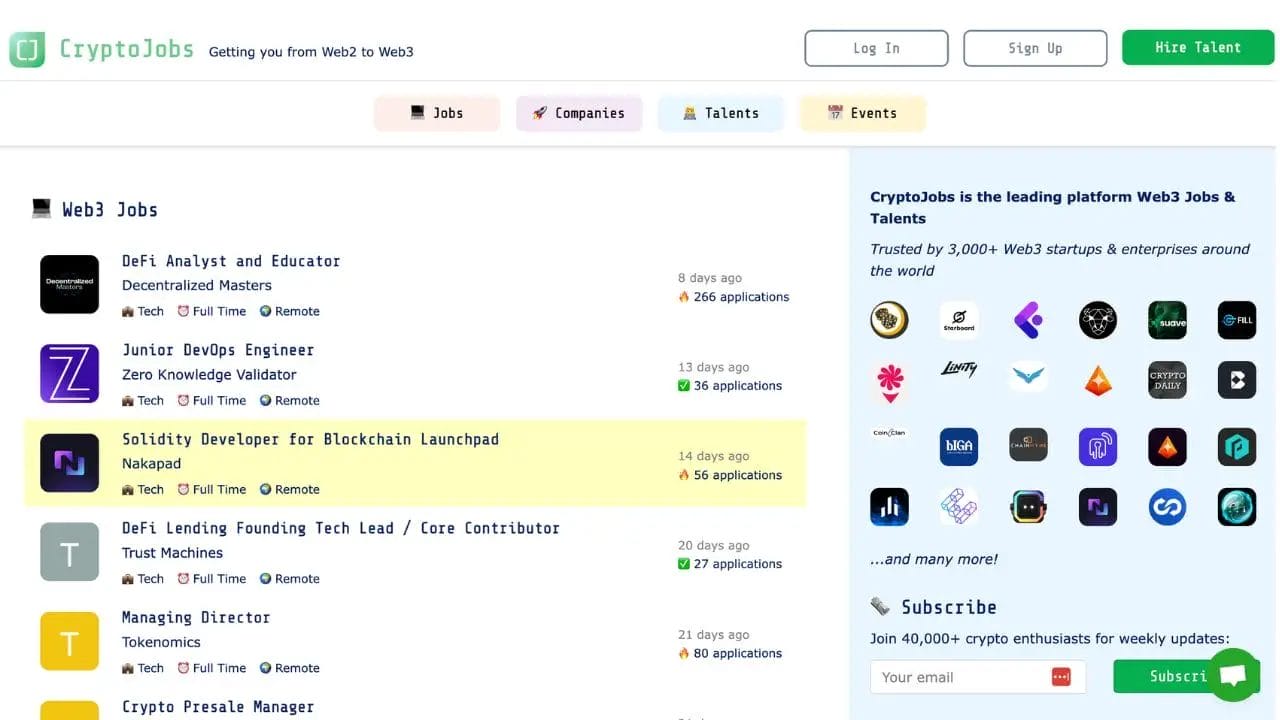Click the Starboard partner logo
Viewport: 1280px width, 720px height.
tap(959, 320)
